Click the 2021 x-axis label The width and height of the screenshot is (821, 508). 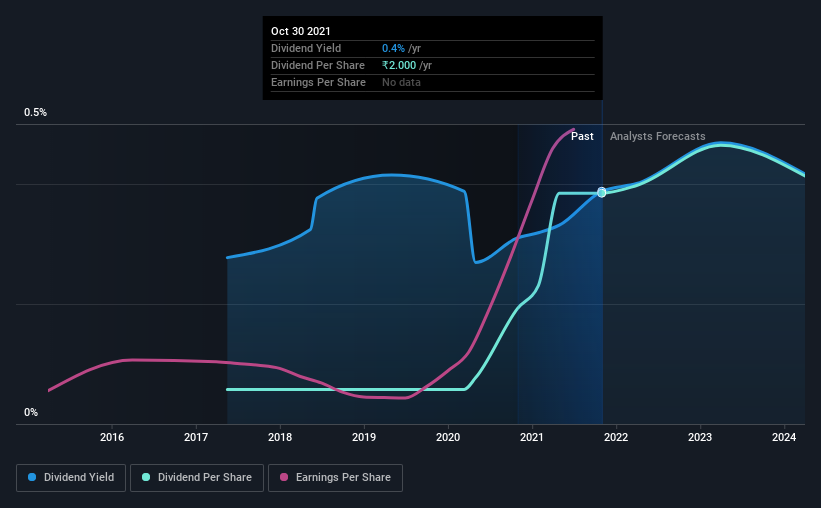click(x=532, y=437)
